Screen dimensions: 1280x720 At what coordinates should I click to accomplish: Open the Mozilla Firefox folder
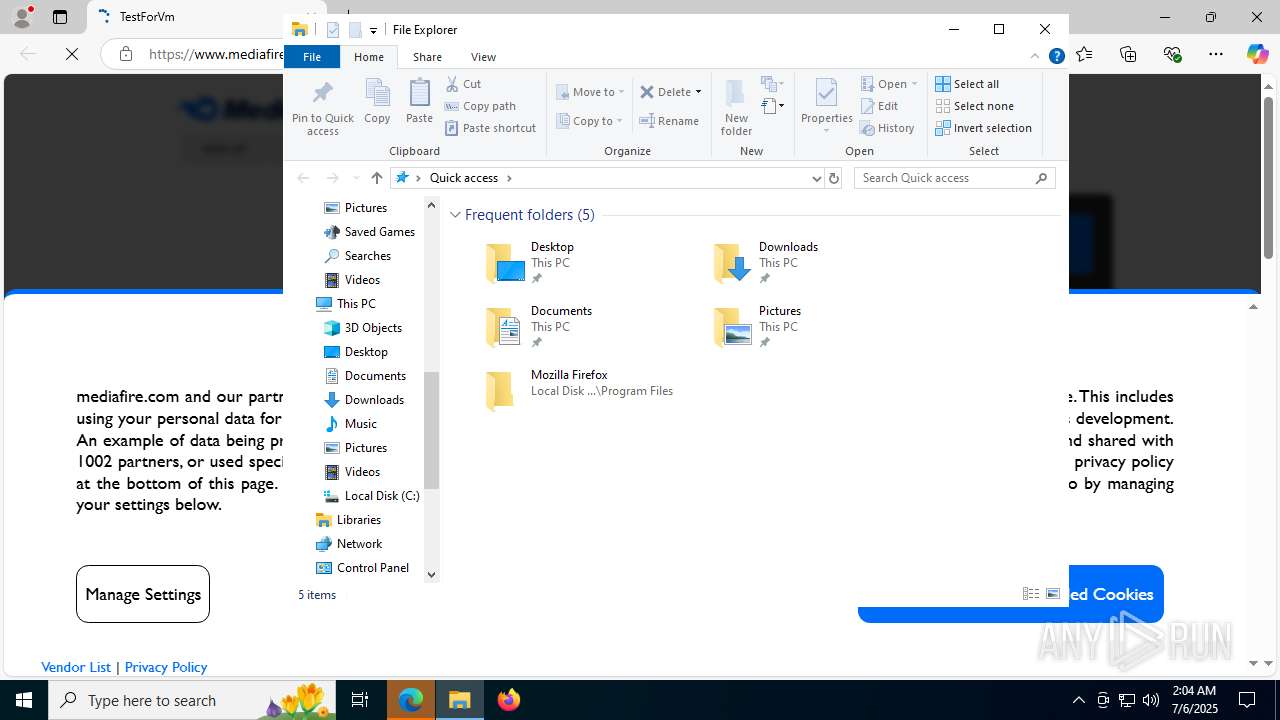[x=579, y=391]
